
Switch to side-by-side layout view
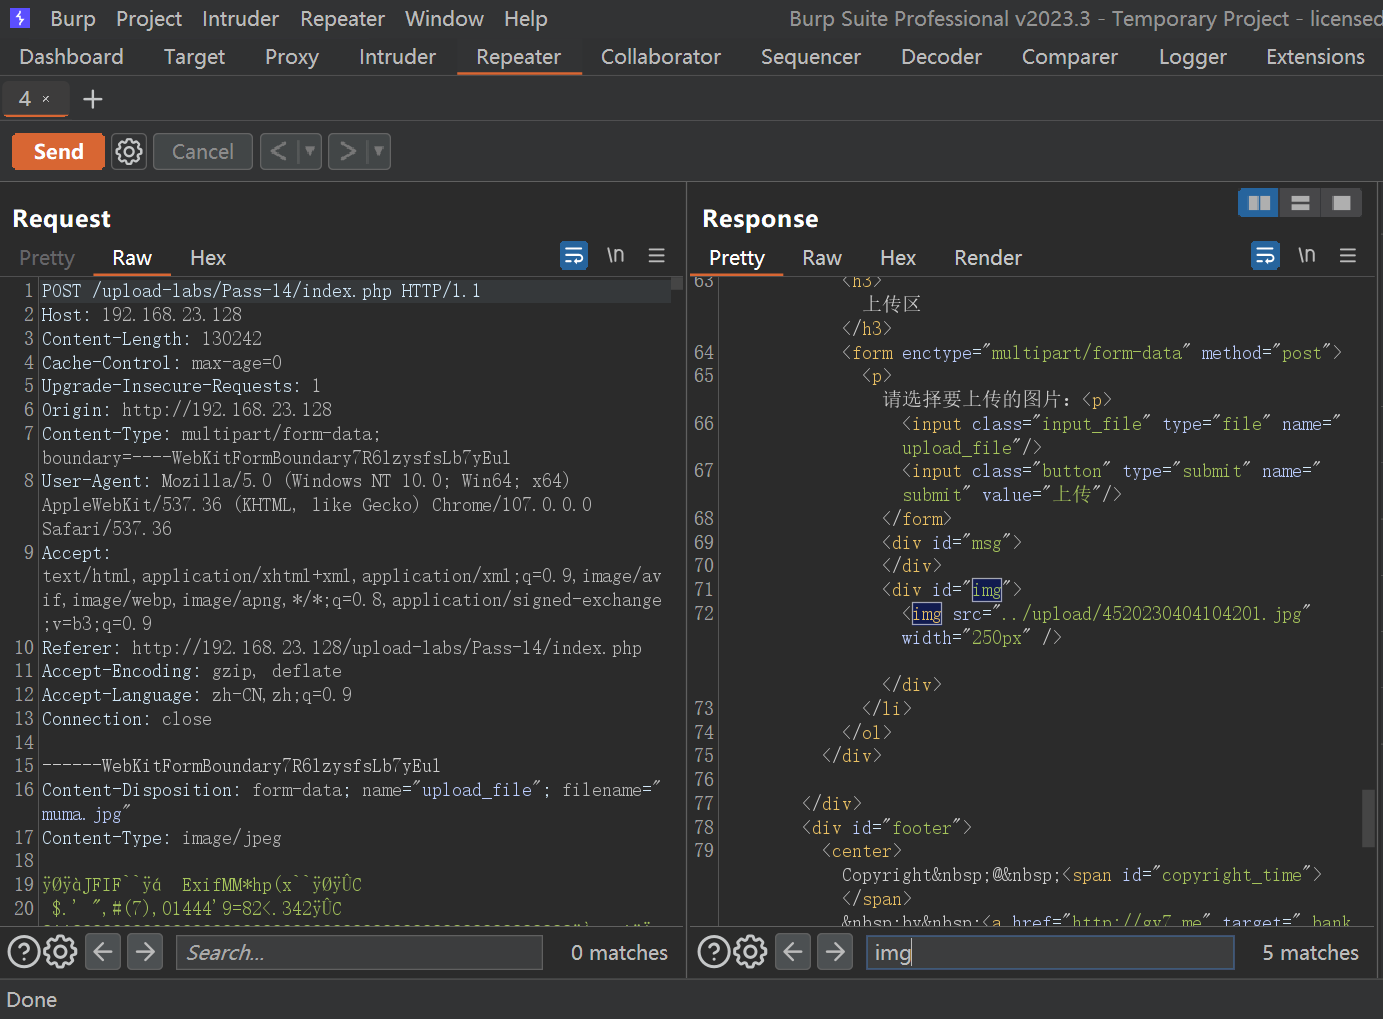(x=1259, y=203)
